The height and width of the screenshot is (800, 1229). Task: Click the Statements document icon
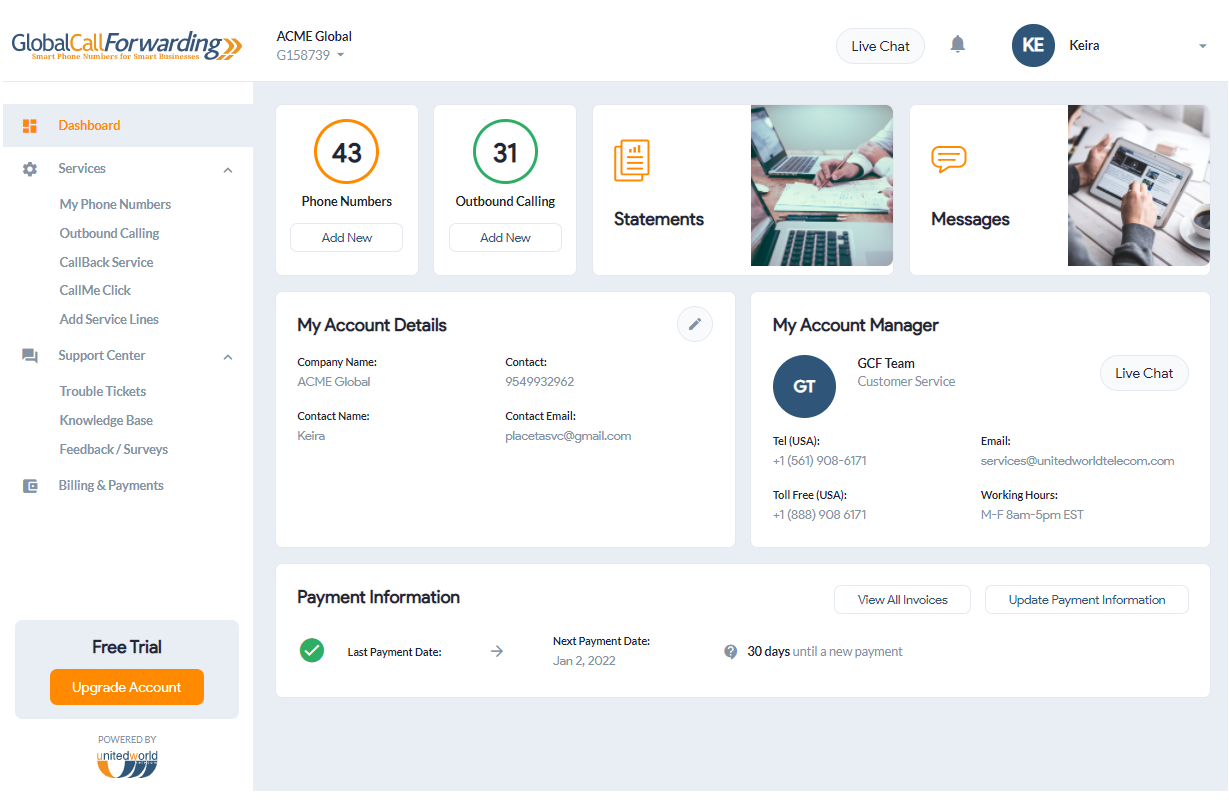click(x=632, y=160)
